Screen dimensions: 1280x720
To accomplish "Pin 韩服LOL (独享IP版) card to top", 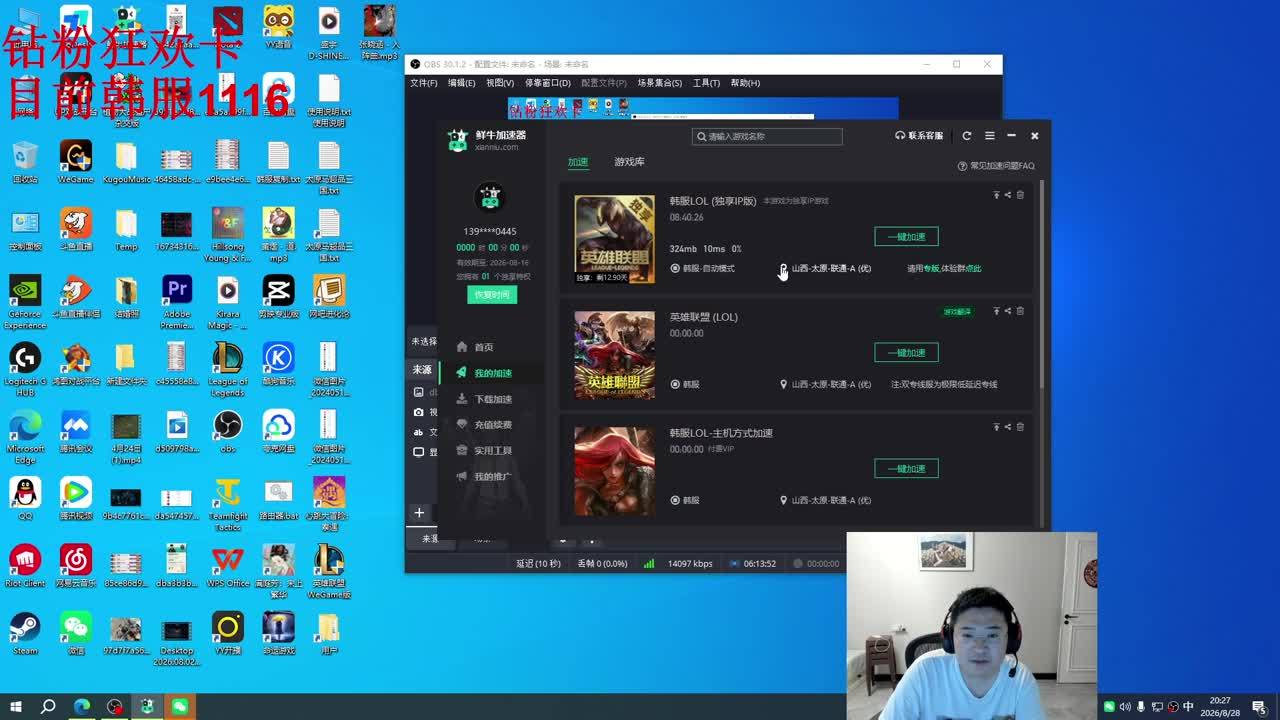I will (x=996, y=195).
